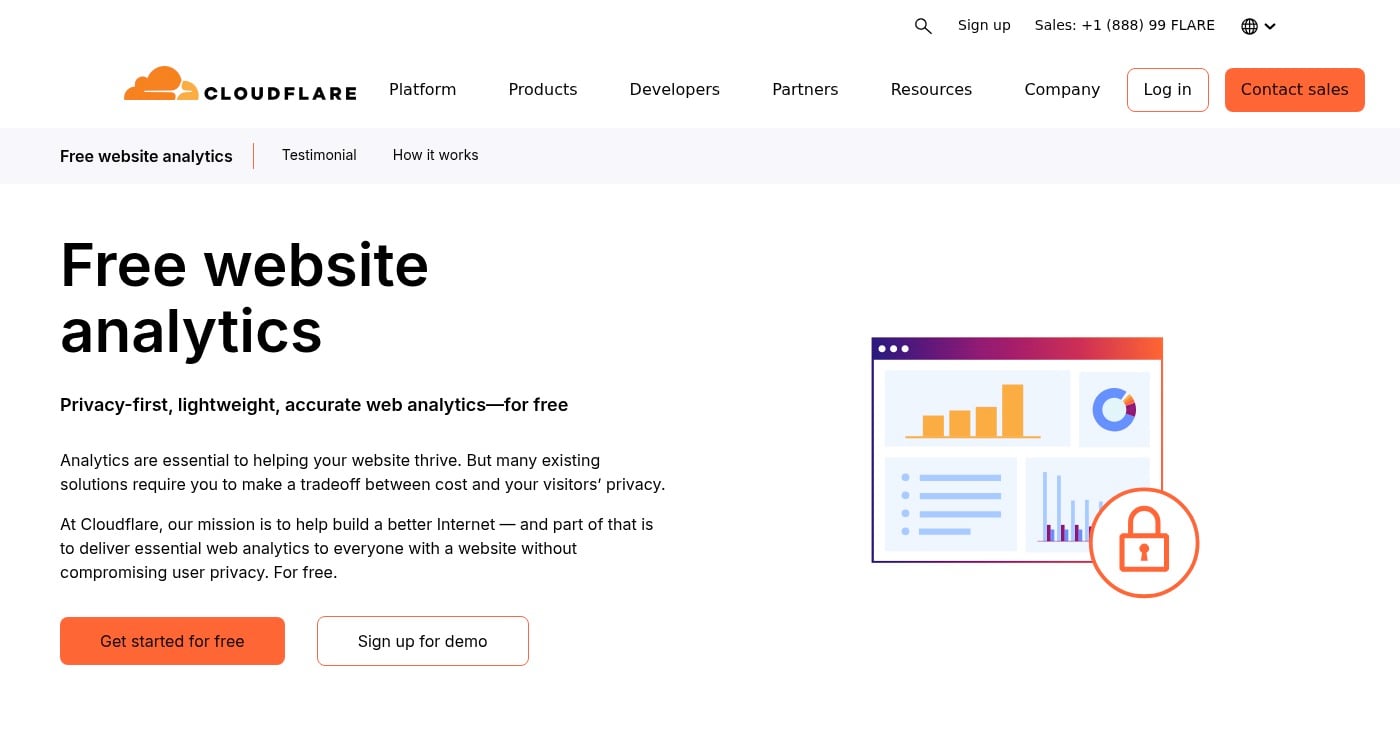Open the globe language selector
Image resolution: width=1400 pixels, height=735 pixels.
(1258, 26)
